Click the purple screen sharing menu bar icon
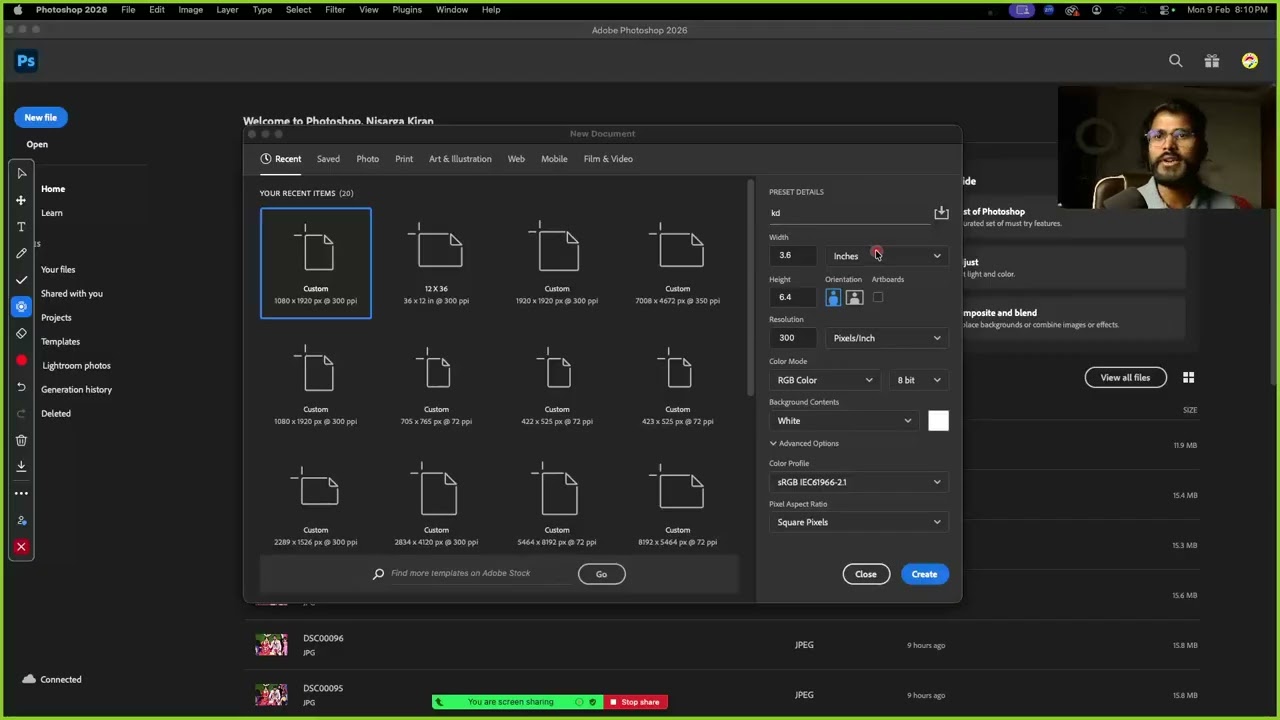The width and height of the screenshot is (1280, 720). point(1021,10)
